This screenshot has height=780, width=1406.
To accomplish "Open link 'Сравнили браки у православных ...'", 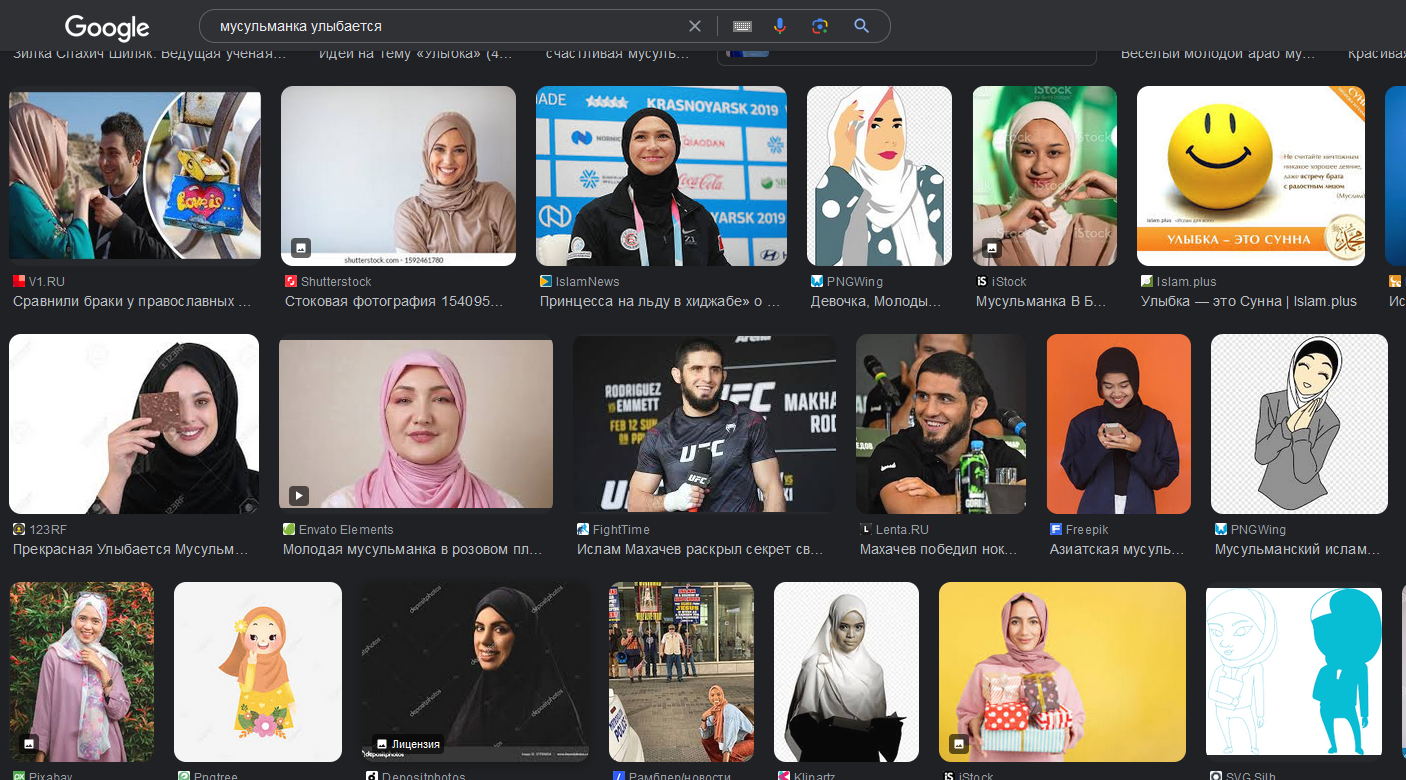I will (x=132, y=301).
